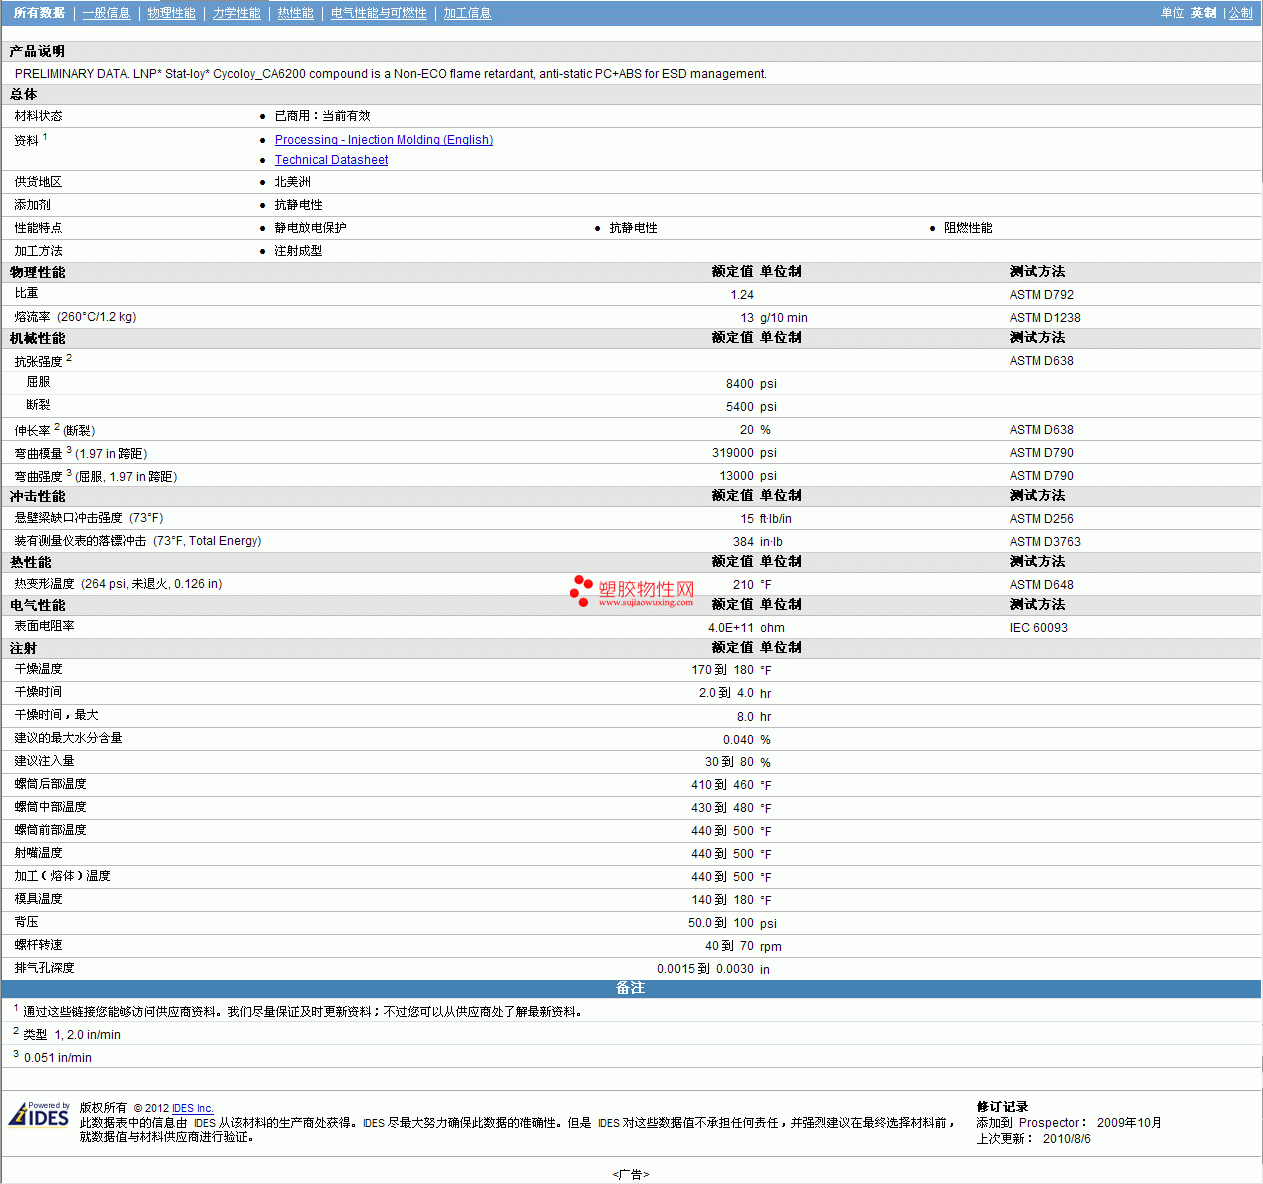Select the 13000 flexural strength value

pos(737,476)
